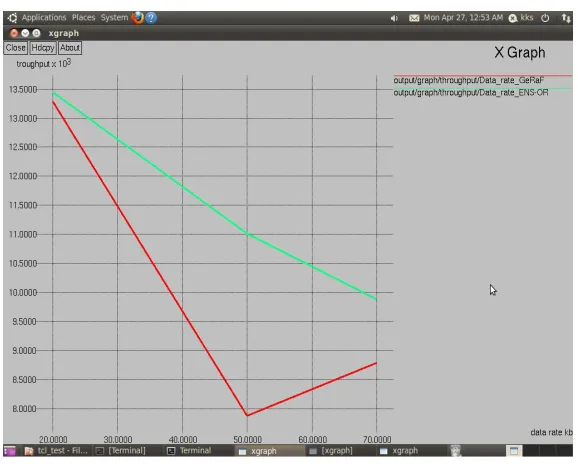Click y-axis label 8.0000
The height and width of the screenshot is (464, 578).
(24, 409)
